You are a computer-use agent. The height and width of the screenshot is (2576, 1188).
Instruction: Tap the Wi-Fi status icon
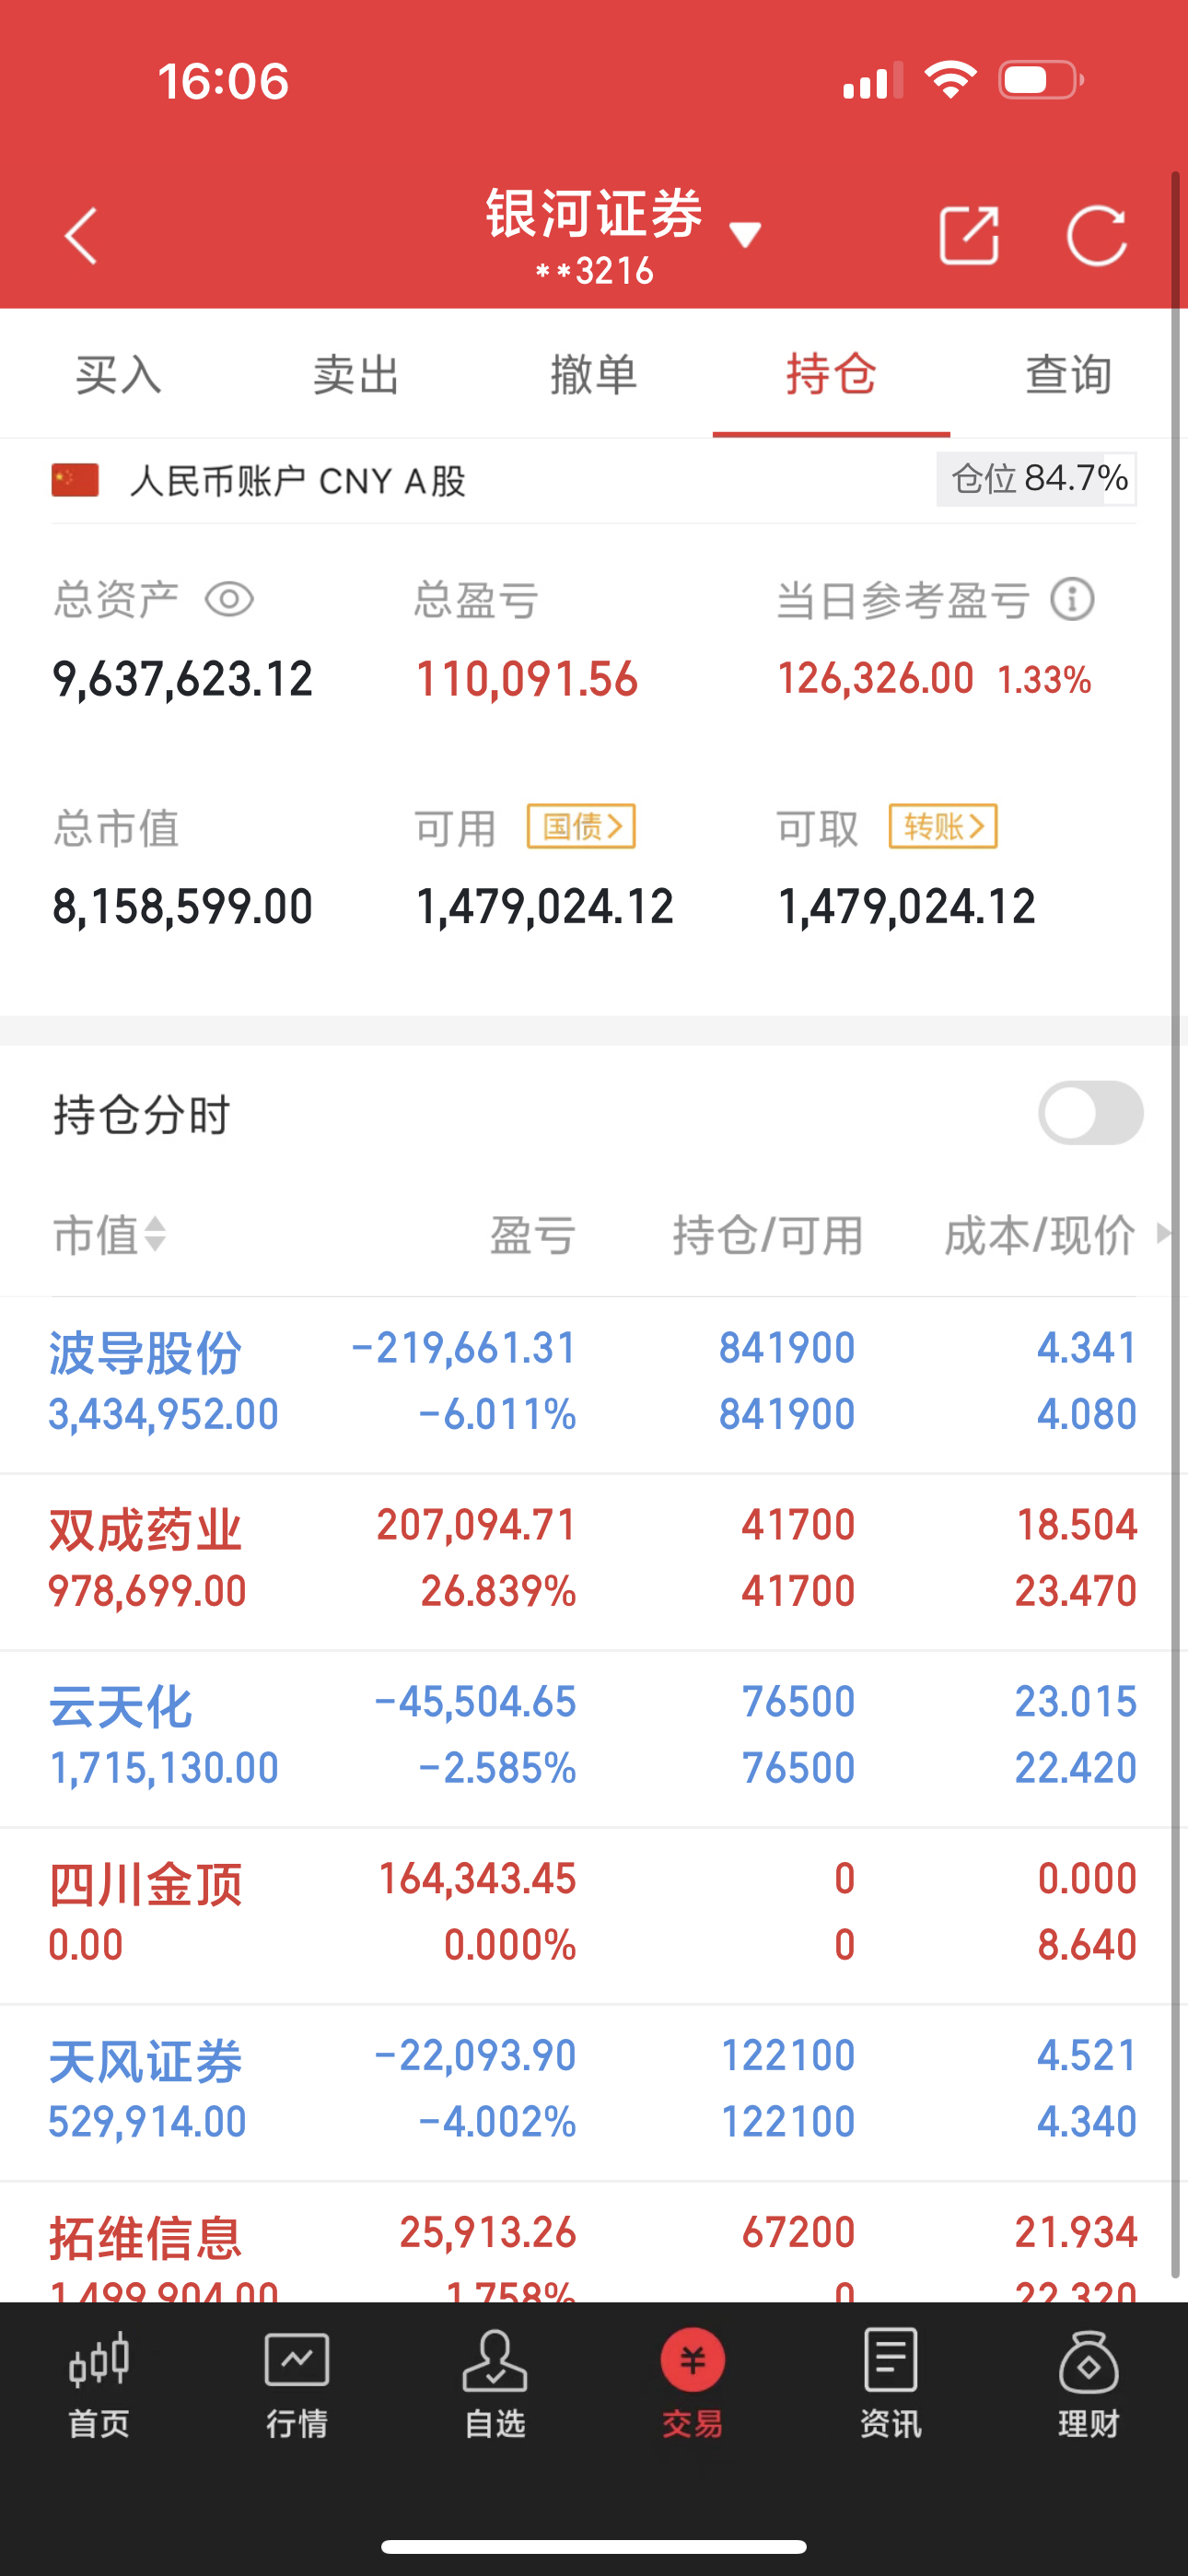pyautogui.click(x=951, y=80)
